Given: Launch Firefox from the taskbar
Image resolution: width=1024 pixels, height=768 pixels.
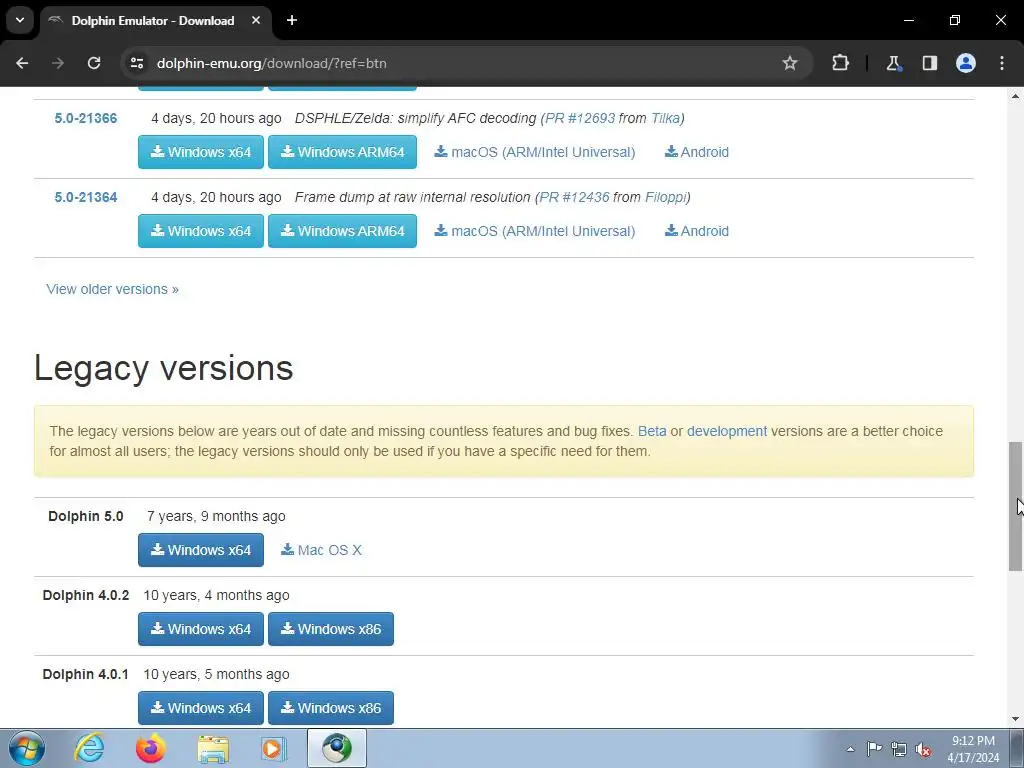Looking at the screenshot, I should click(x=151, y=748).
